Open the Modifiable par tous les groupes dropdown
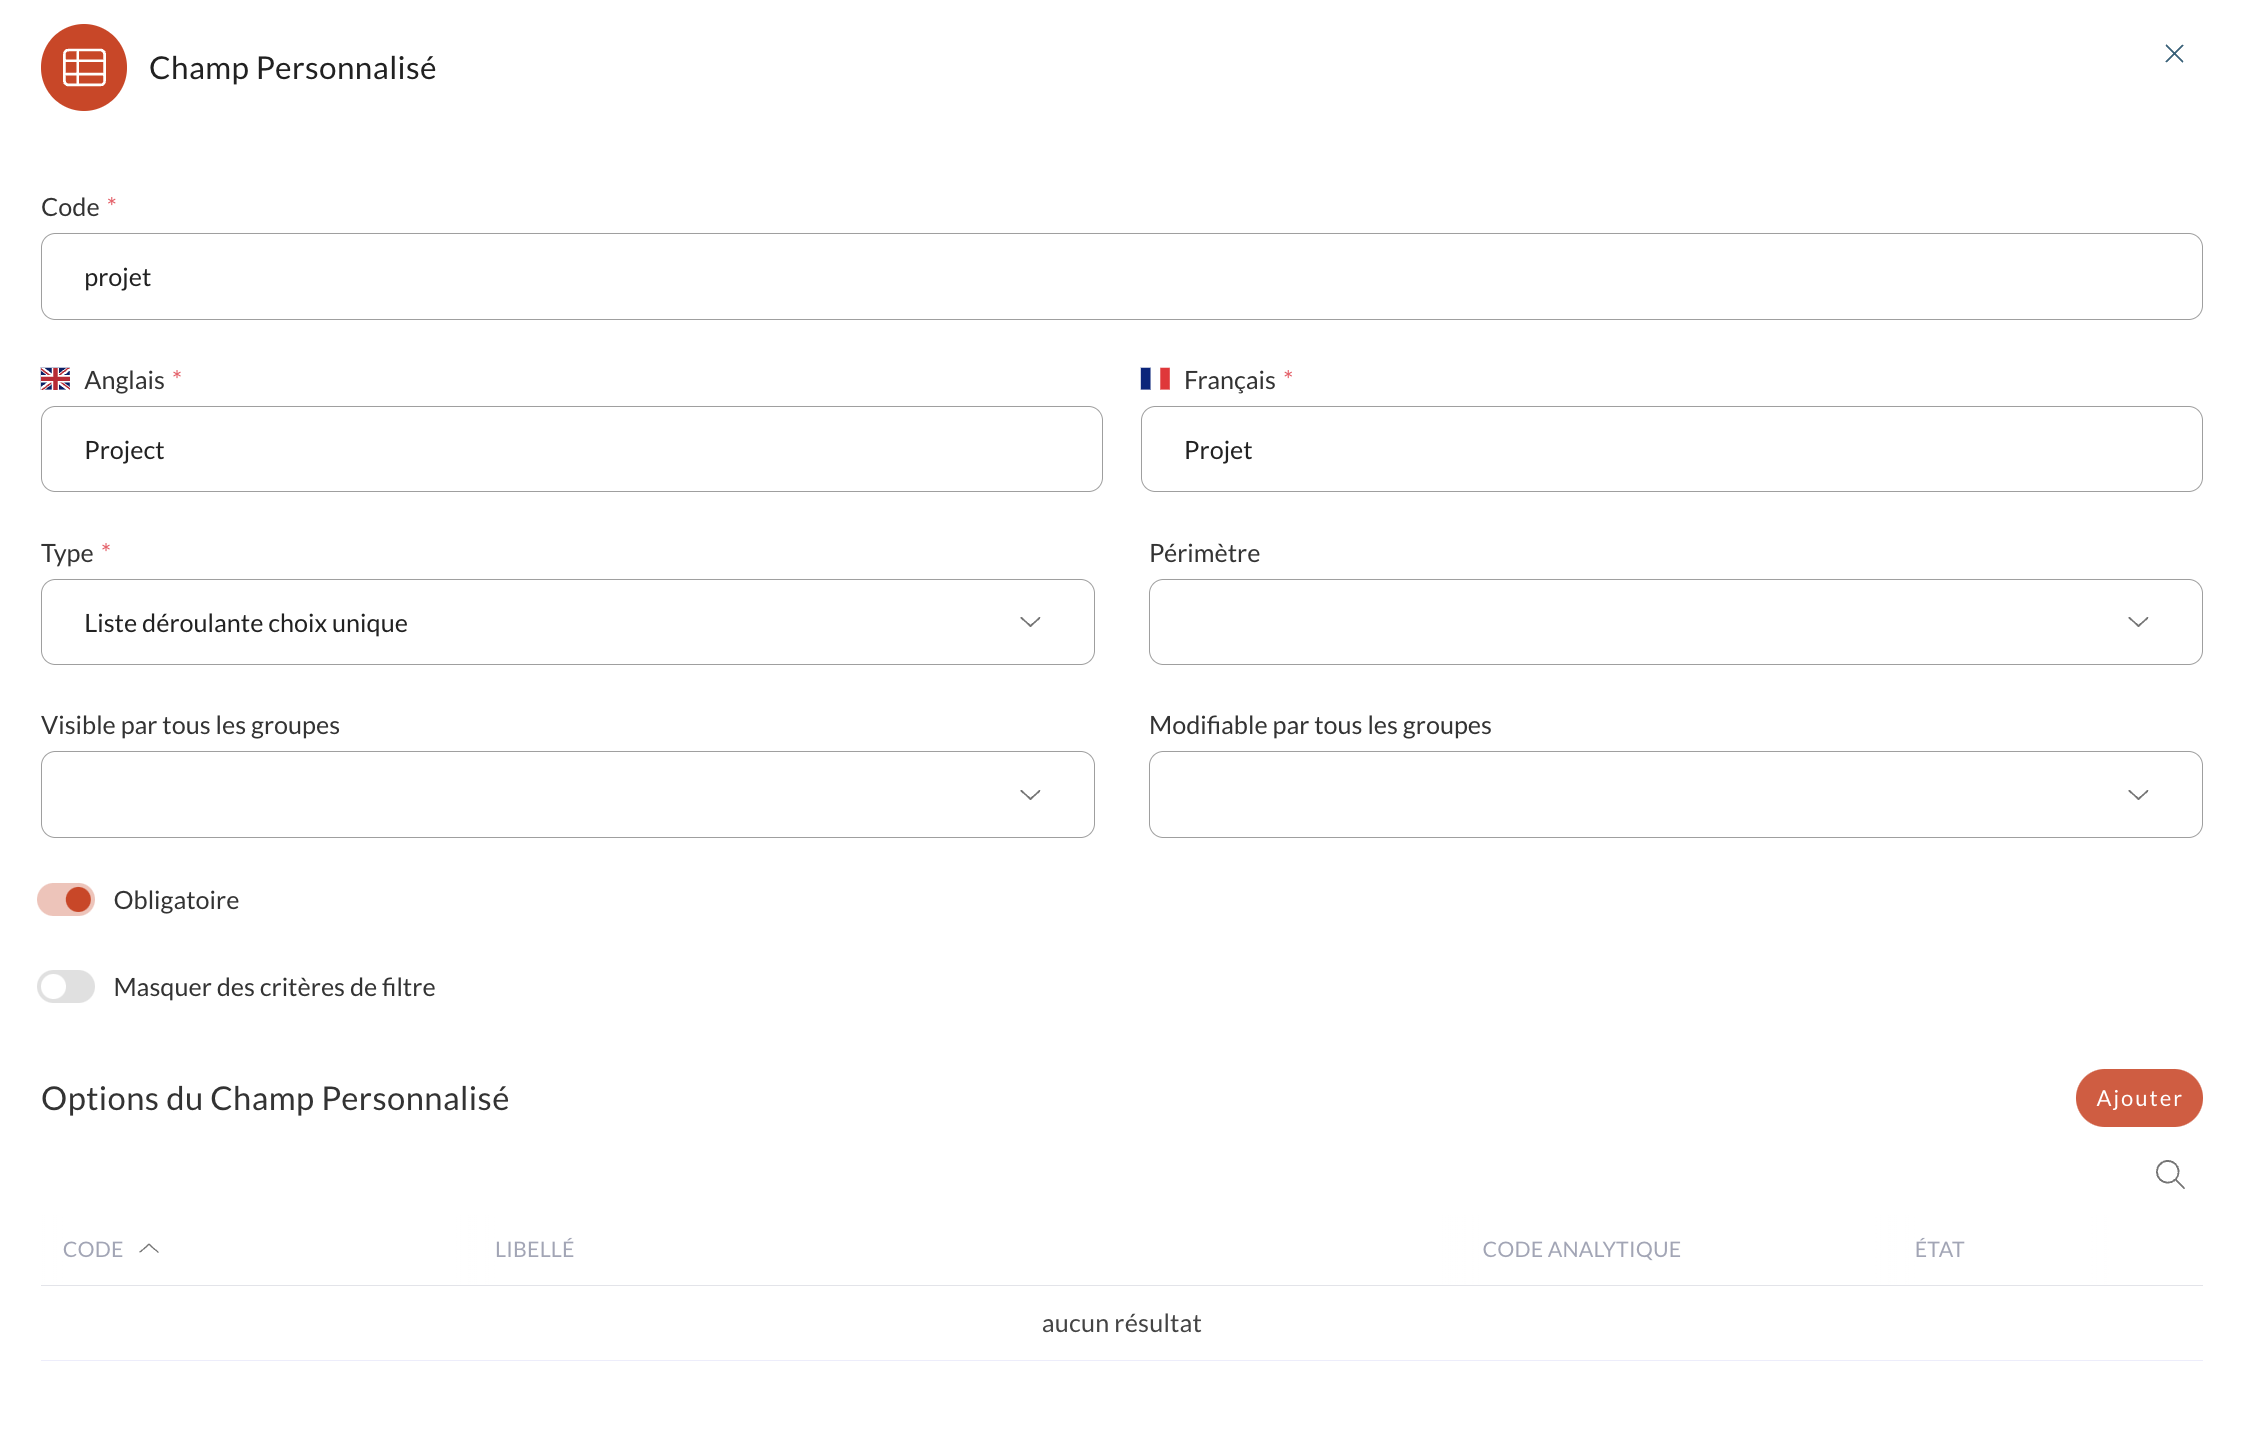Screen dimensions: 2242x1436 (x=1675, y=794)
